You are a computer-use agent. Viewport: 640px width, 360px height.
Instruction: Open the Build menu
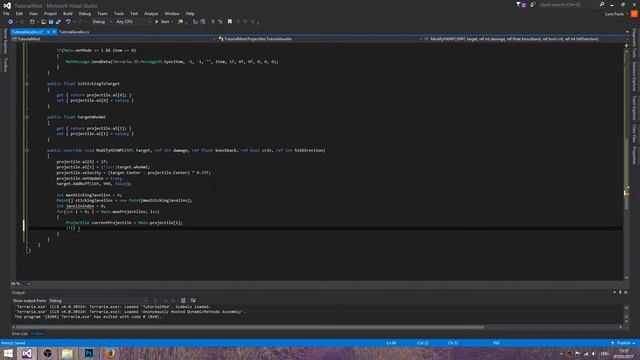[x=68, y=13]
